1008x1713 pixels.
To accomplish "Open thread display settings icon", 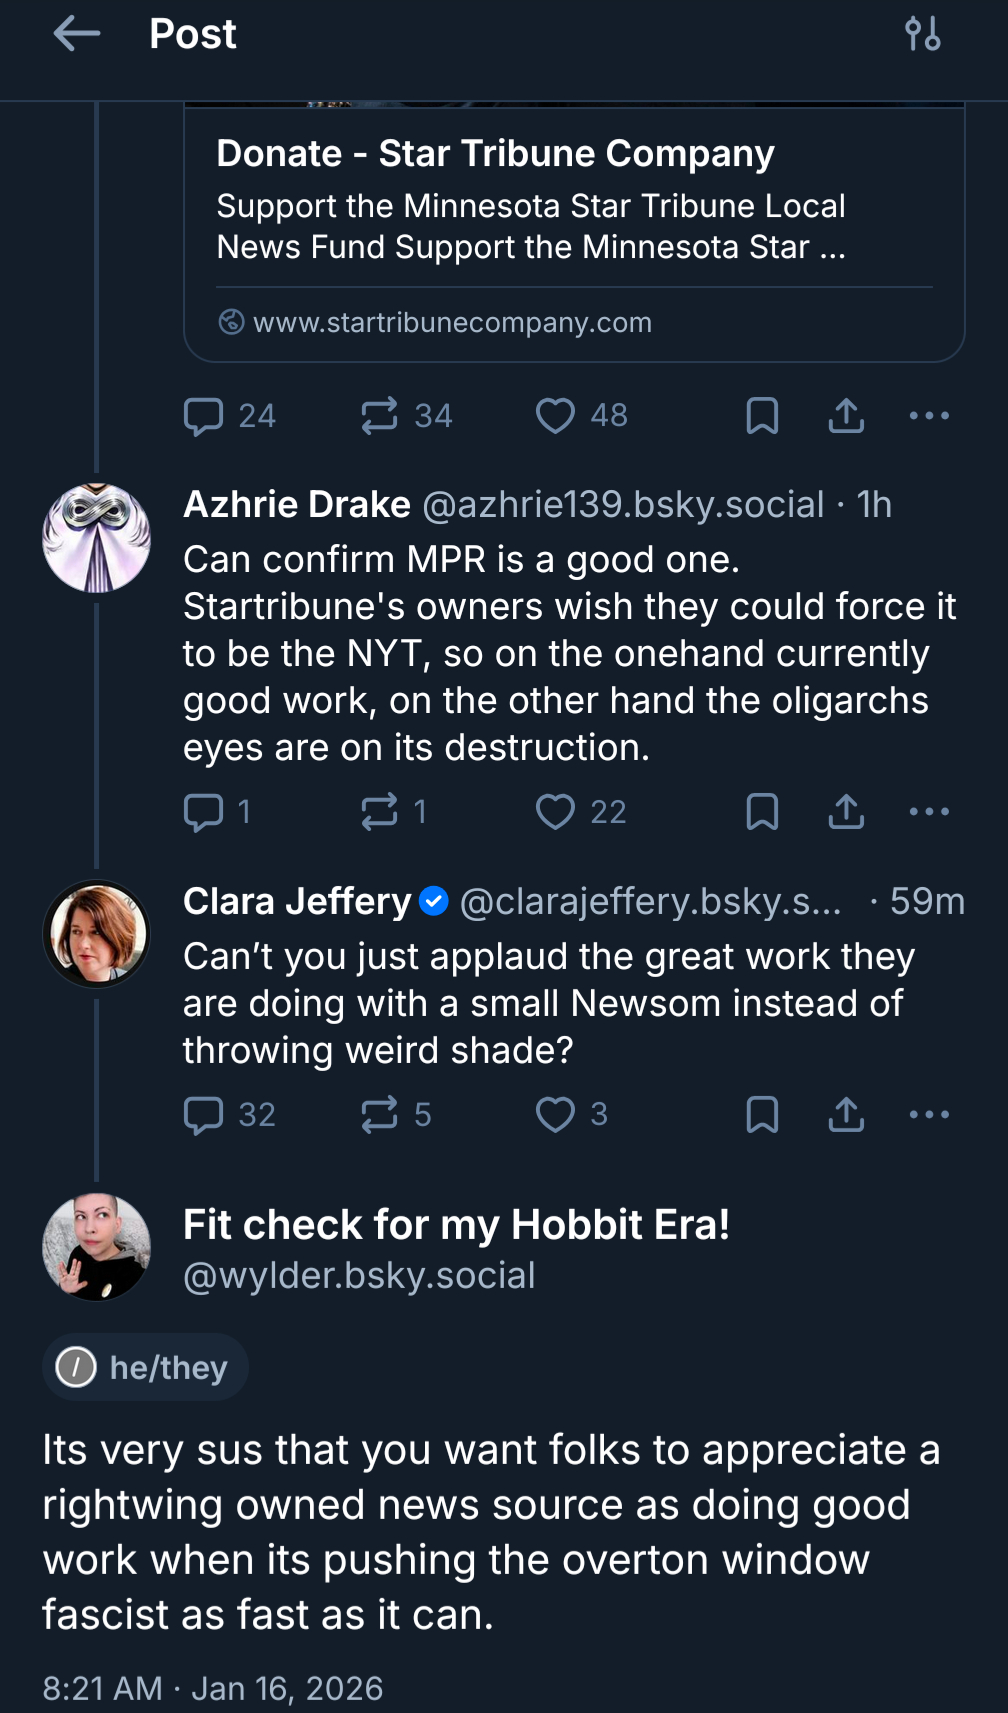I will (922, 34).
